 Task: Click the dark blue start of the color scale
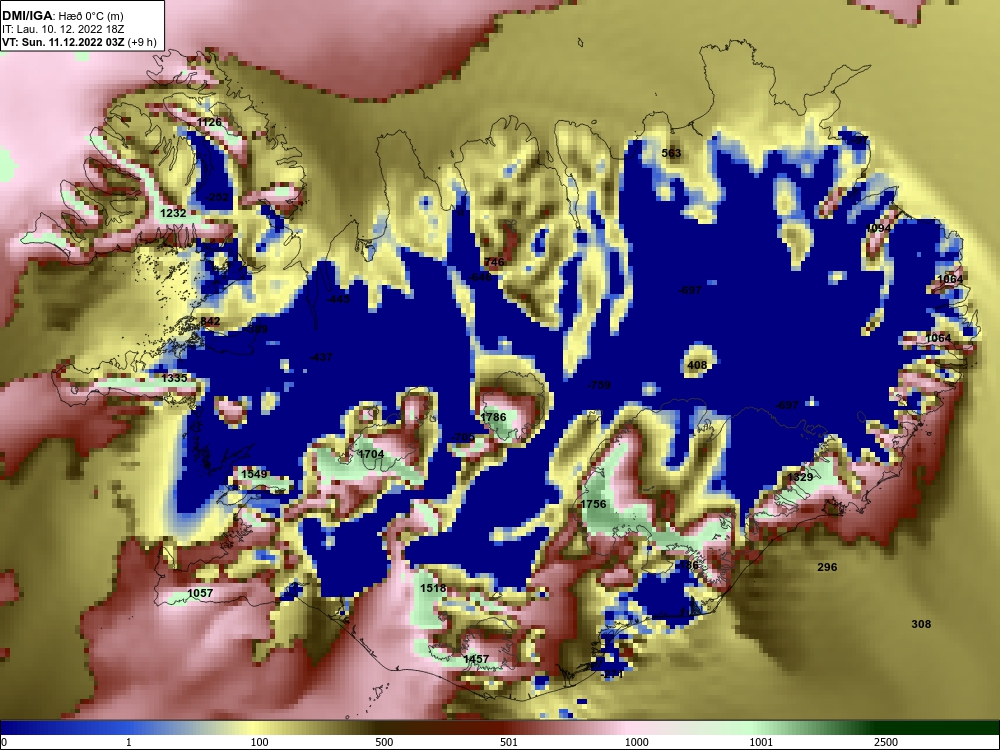tap(13, 728)
